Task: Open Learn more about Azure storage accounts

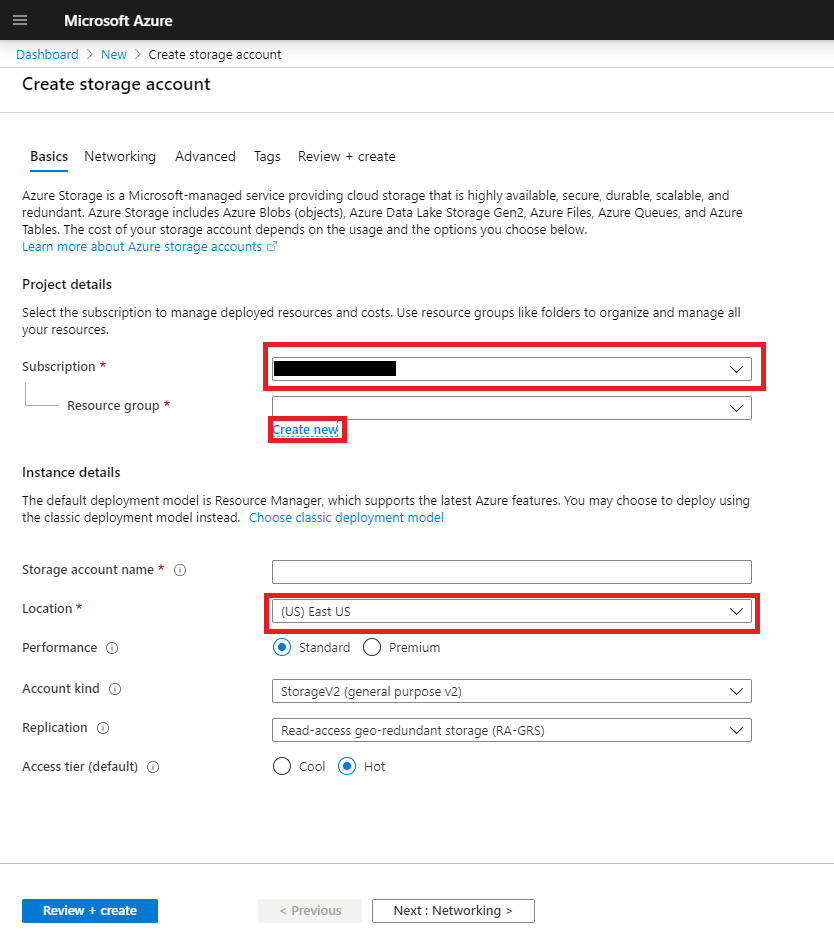Action: [142, 247]
